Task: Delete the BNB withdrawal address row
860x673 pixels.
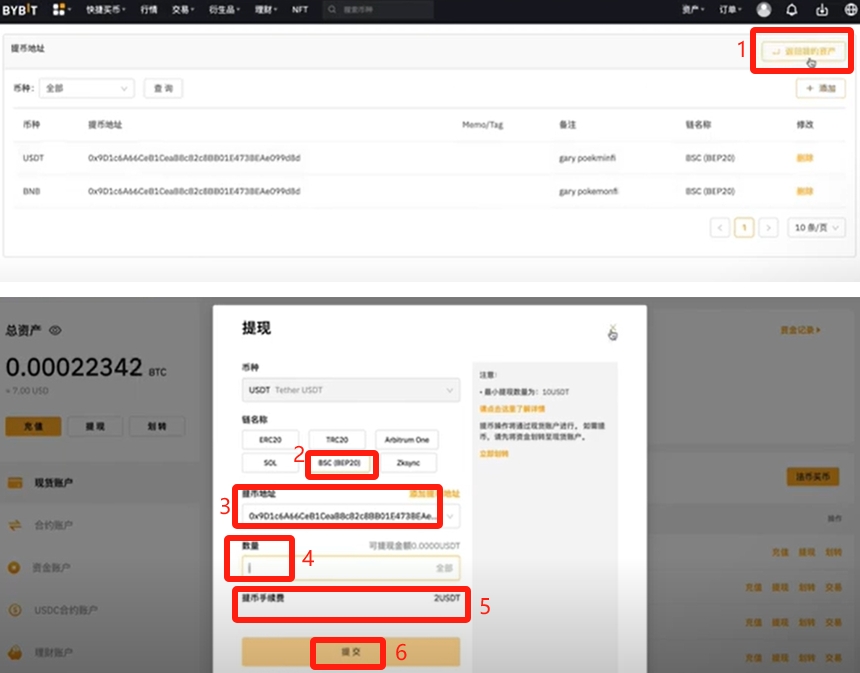Action: [805, 191]
